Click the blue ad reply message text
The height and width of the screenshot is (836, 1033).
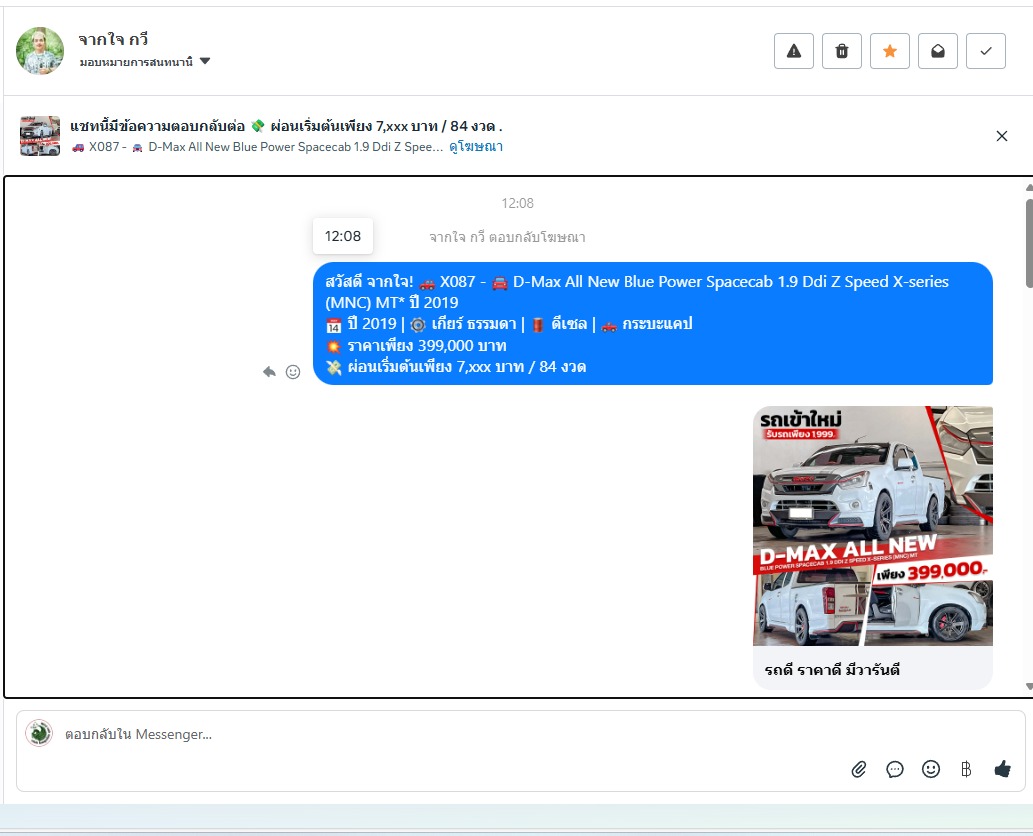point(653,323)
